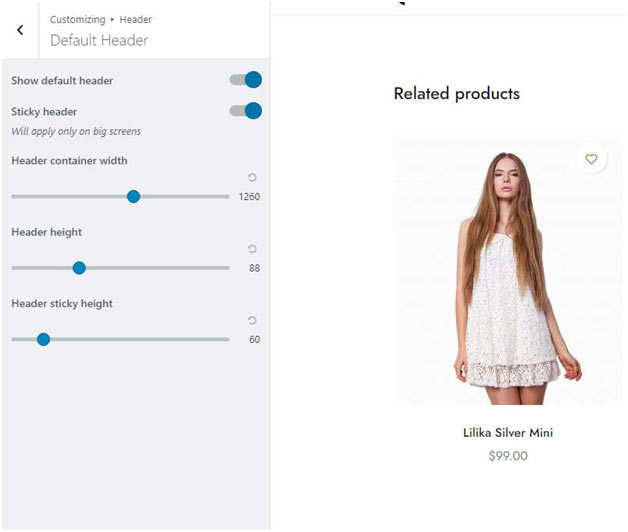Click the back arrow in the customizer
The width and height of the screenshot is (628, 532).
click(x=20, y=30)
